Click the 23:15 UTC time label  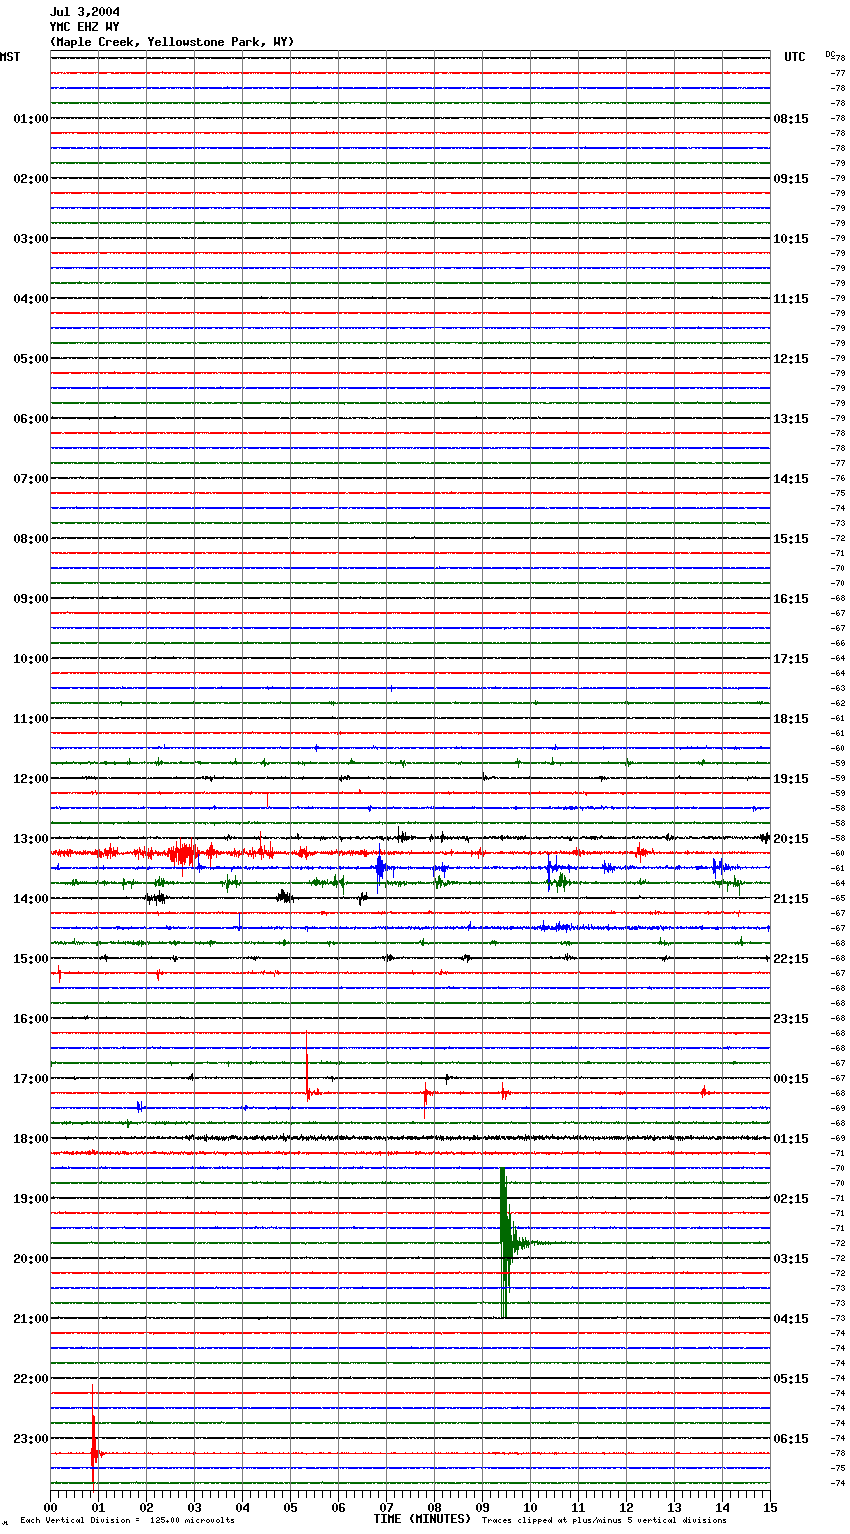click(x=791, y=1019)
